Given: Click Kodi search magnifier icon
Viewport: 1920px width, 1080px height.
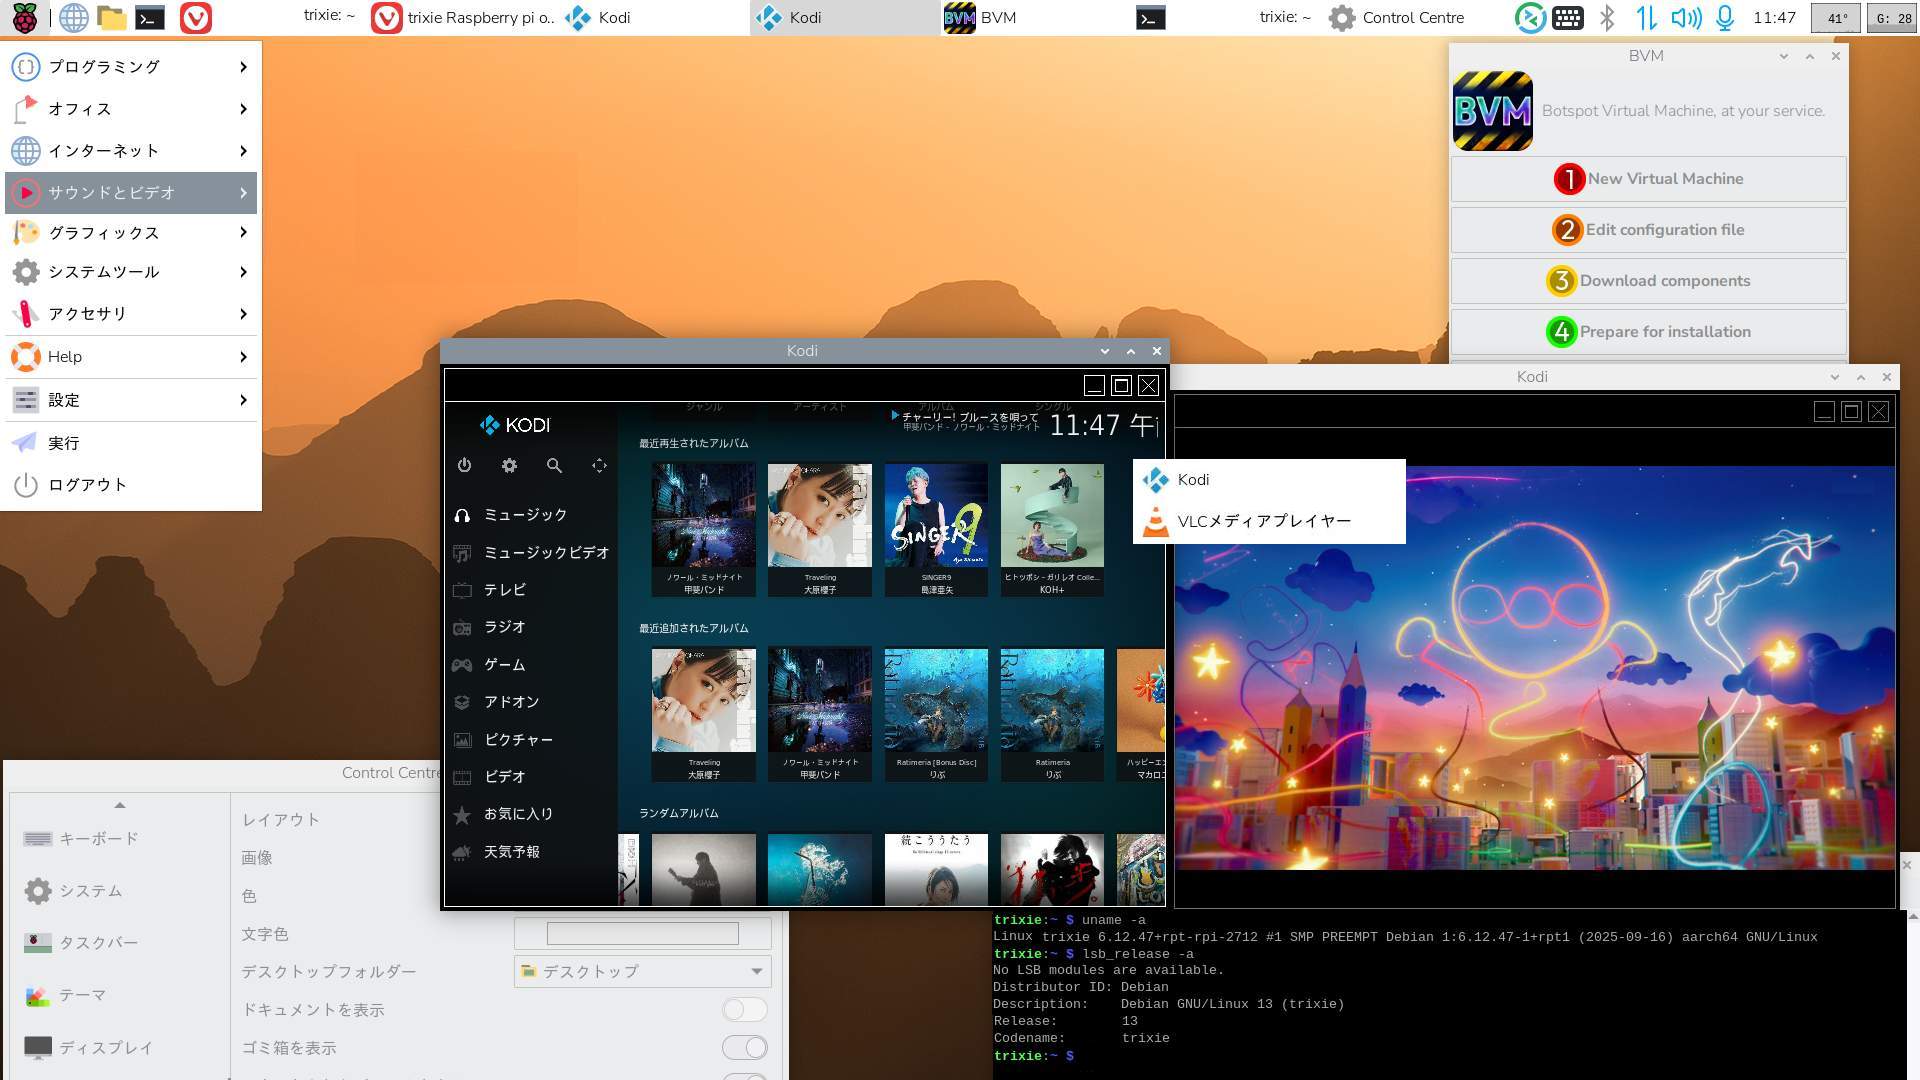Looking at the screenshot, I should (554, 466).
